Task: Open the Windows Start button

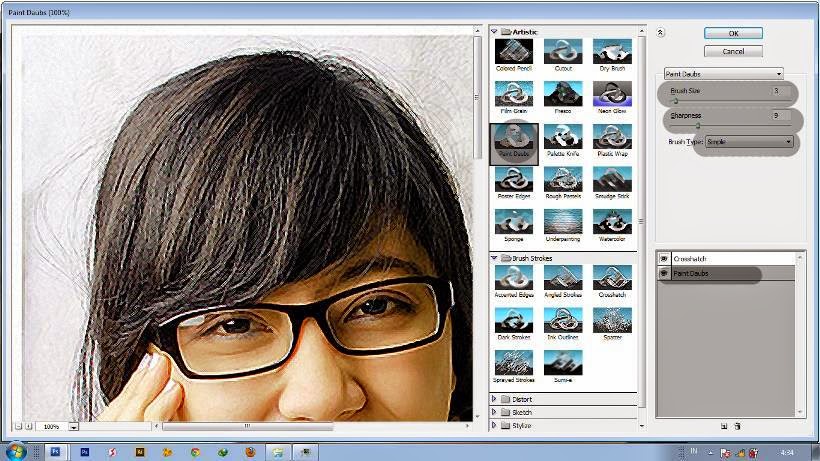Action: pos(15,452)
